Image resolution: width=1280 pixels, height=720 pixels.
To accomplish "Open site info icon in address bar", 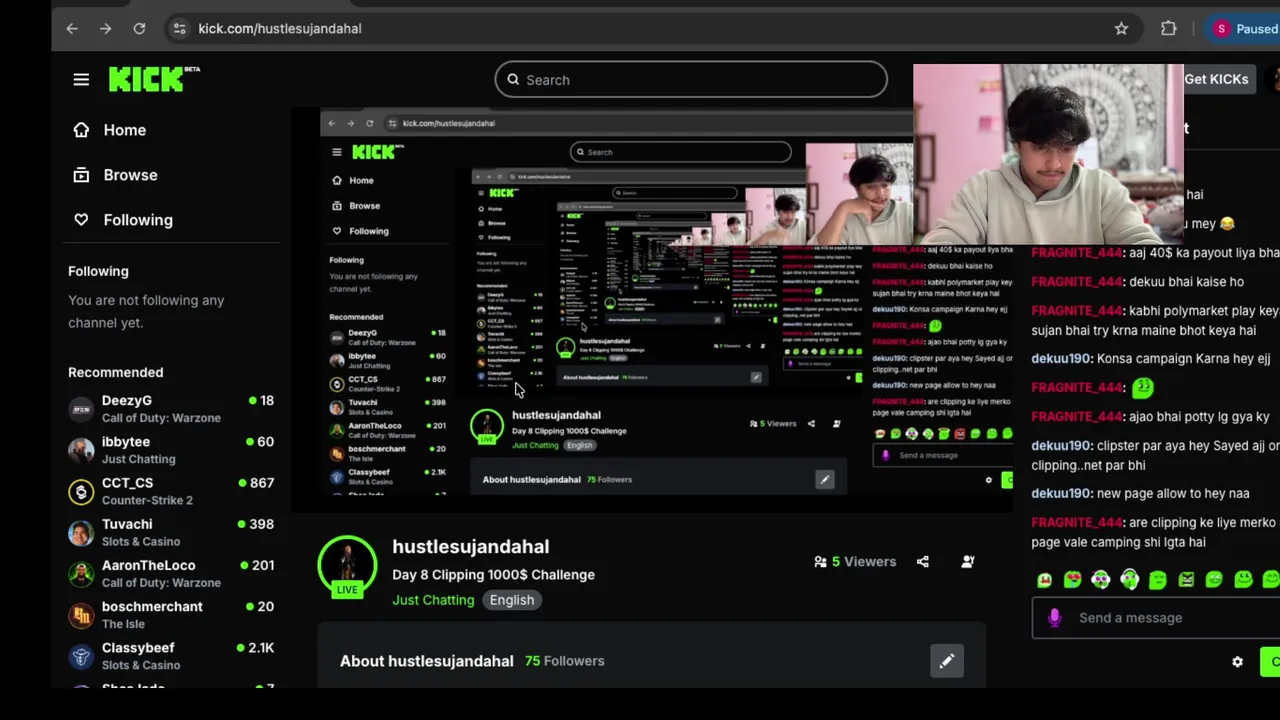I will [x=179, y=29].
